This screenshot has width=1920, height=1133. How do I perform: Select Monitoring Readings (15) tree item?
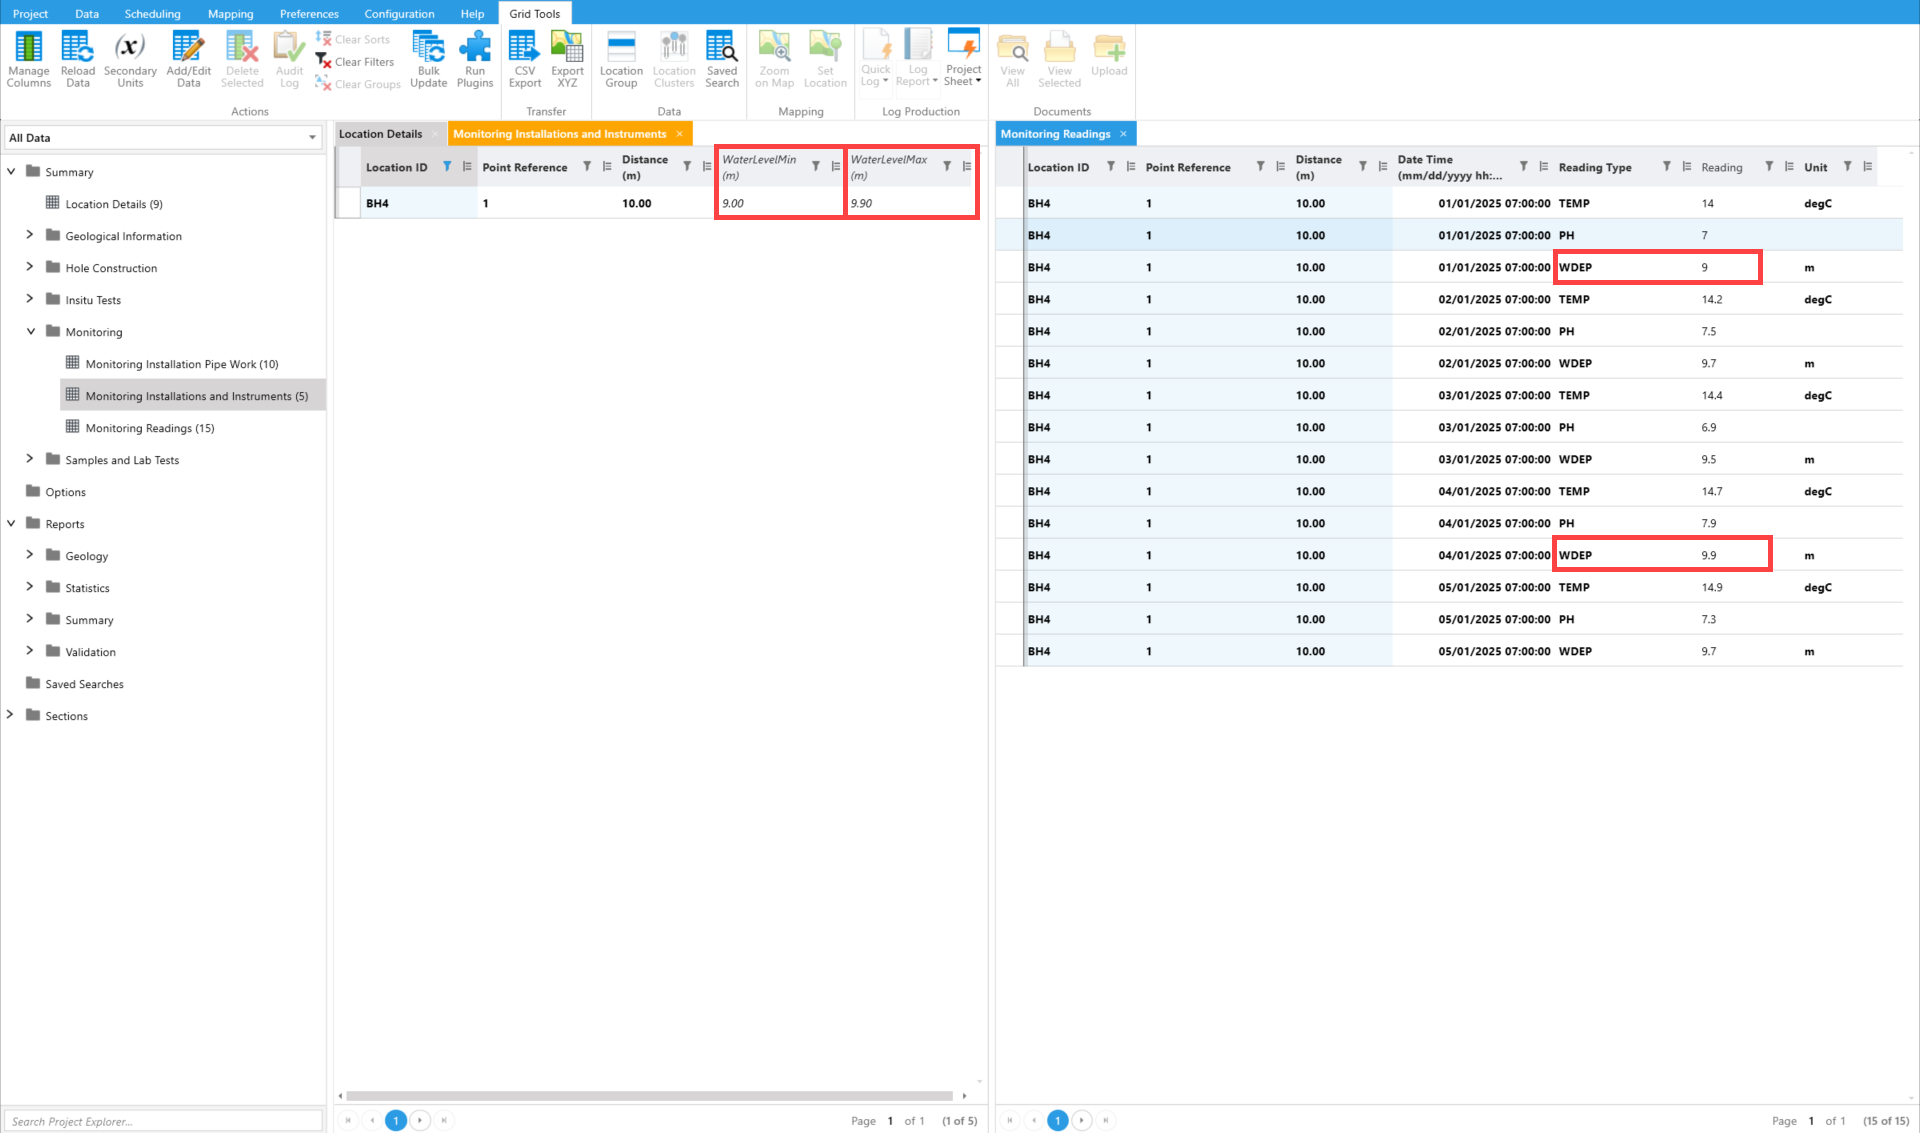150,428
